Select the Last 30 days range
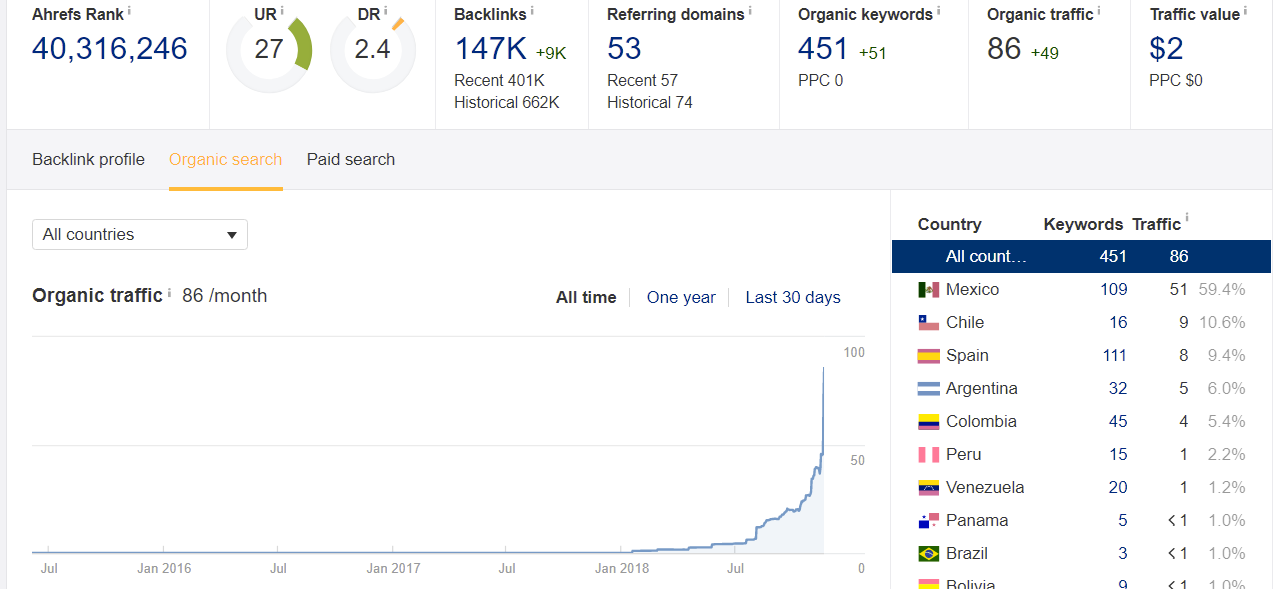1281x589 pixels. click(793, 297)
